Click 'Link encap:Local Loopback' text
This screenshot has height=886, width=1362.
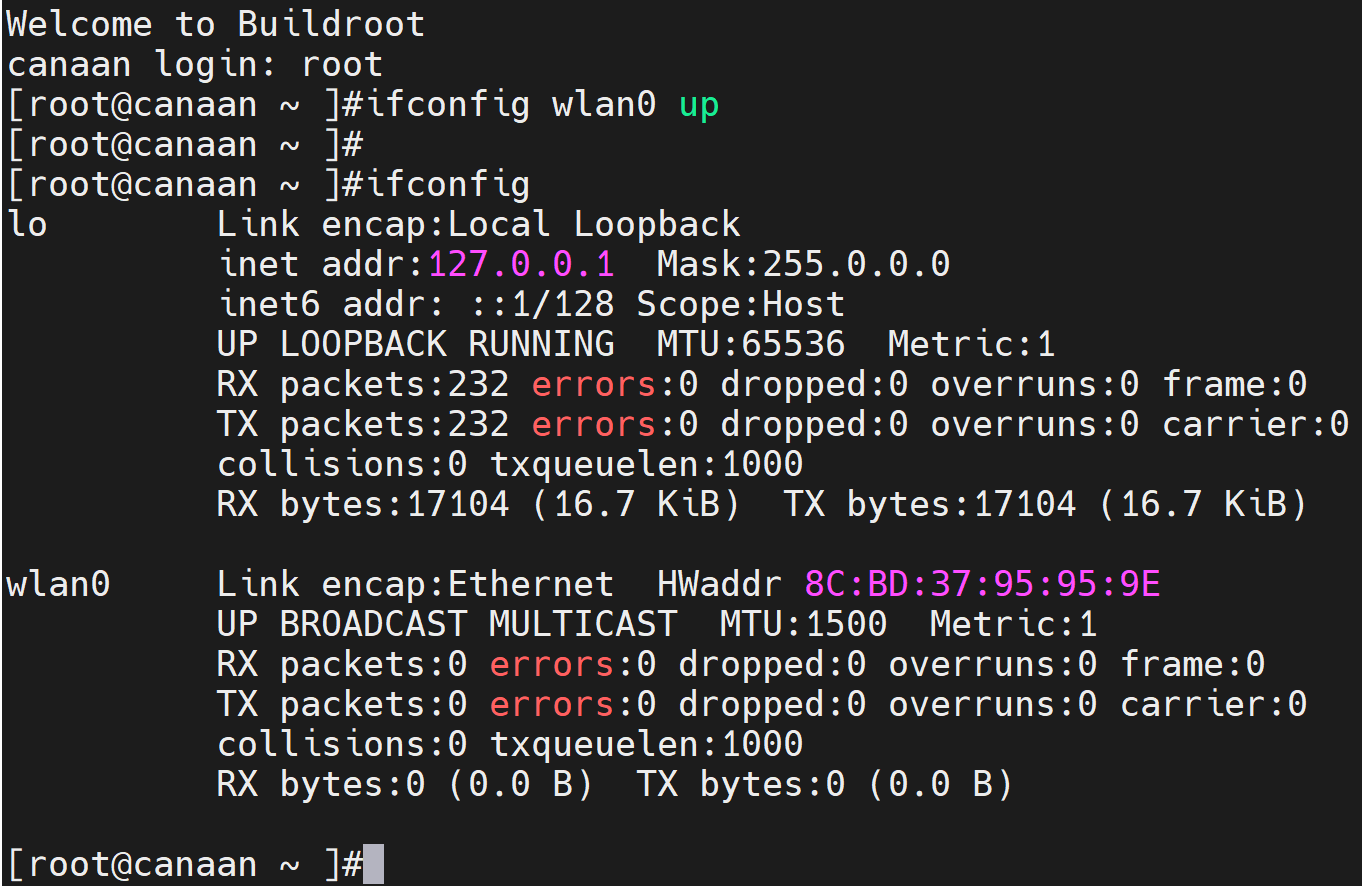pos(479,224)
